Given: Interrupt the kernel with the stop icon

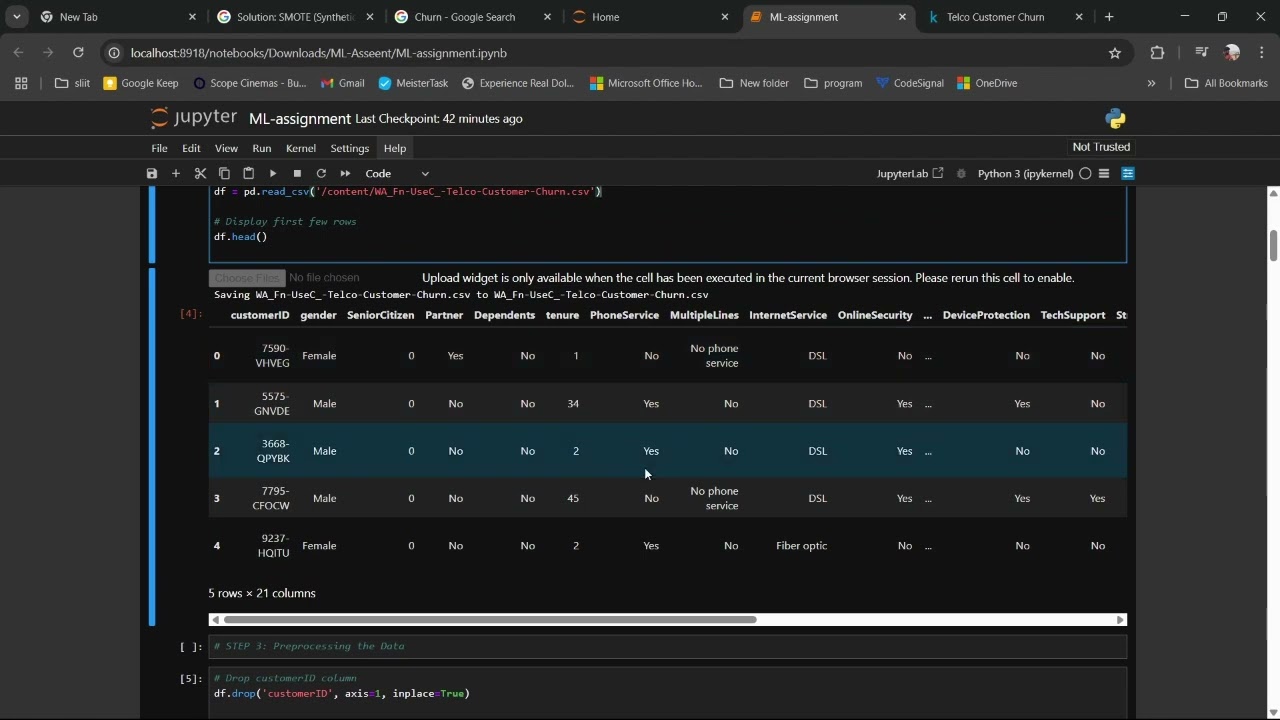Looking at the screenshot, I should pos(297,174).
